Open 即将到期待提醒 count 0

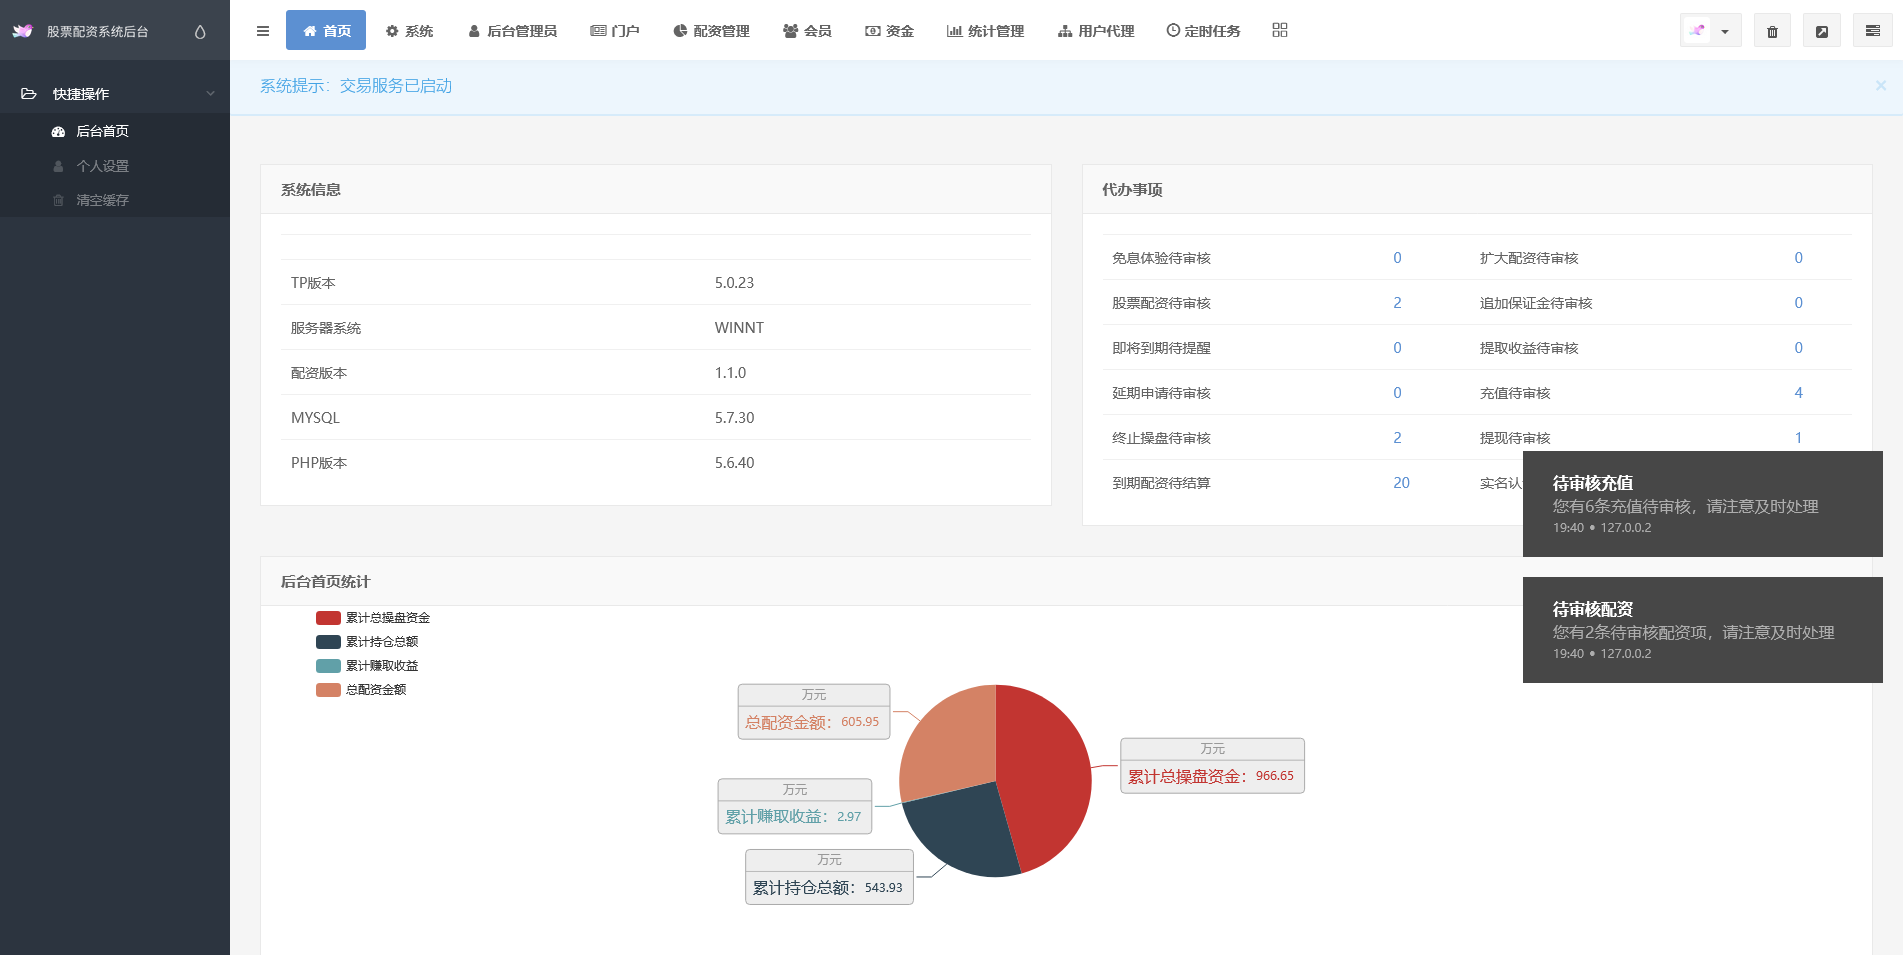1397,348
